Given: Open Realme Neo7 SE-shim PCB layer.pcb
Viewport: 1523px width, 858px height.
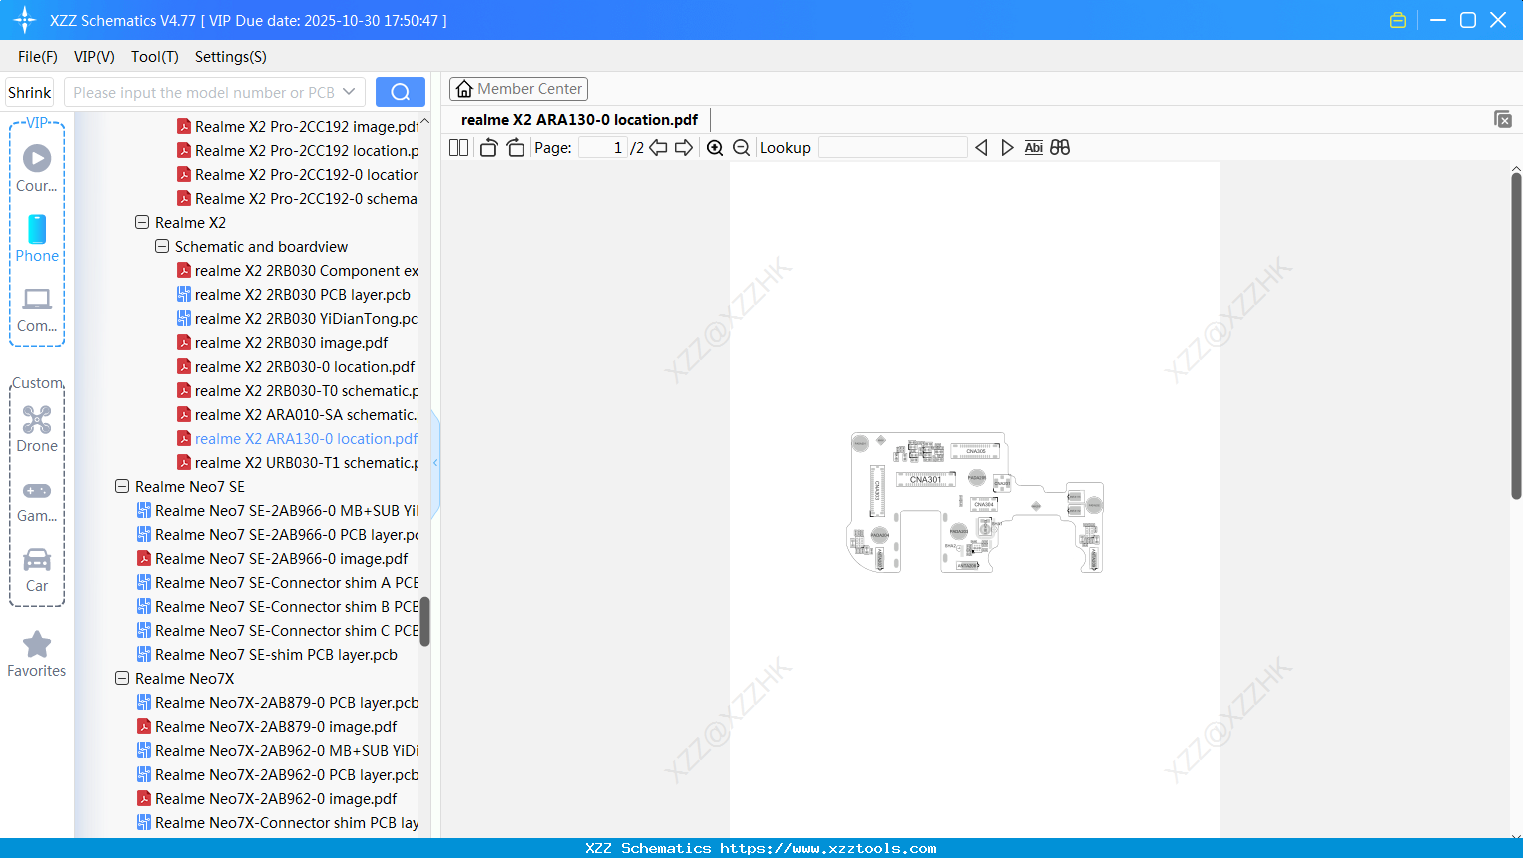Looking at the screenshot, I should [x=267, y=655].
